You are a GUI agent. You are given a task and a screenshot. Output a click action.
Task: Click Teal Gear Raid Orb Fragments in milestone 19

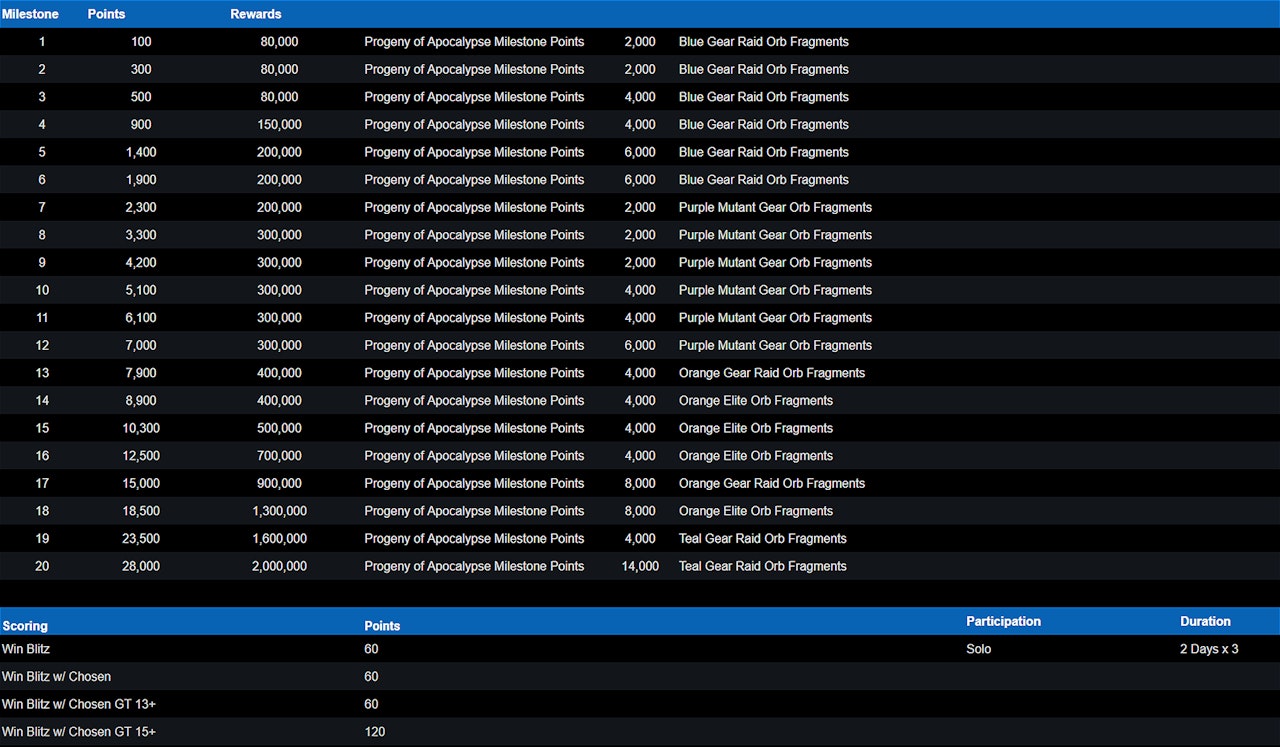pos(762,538)
